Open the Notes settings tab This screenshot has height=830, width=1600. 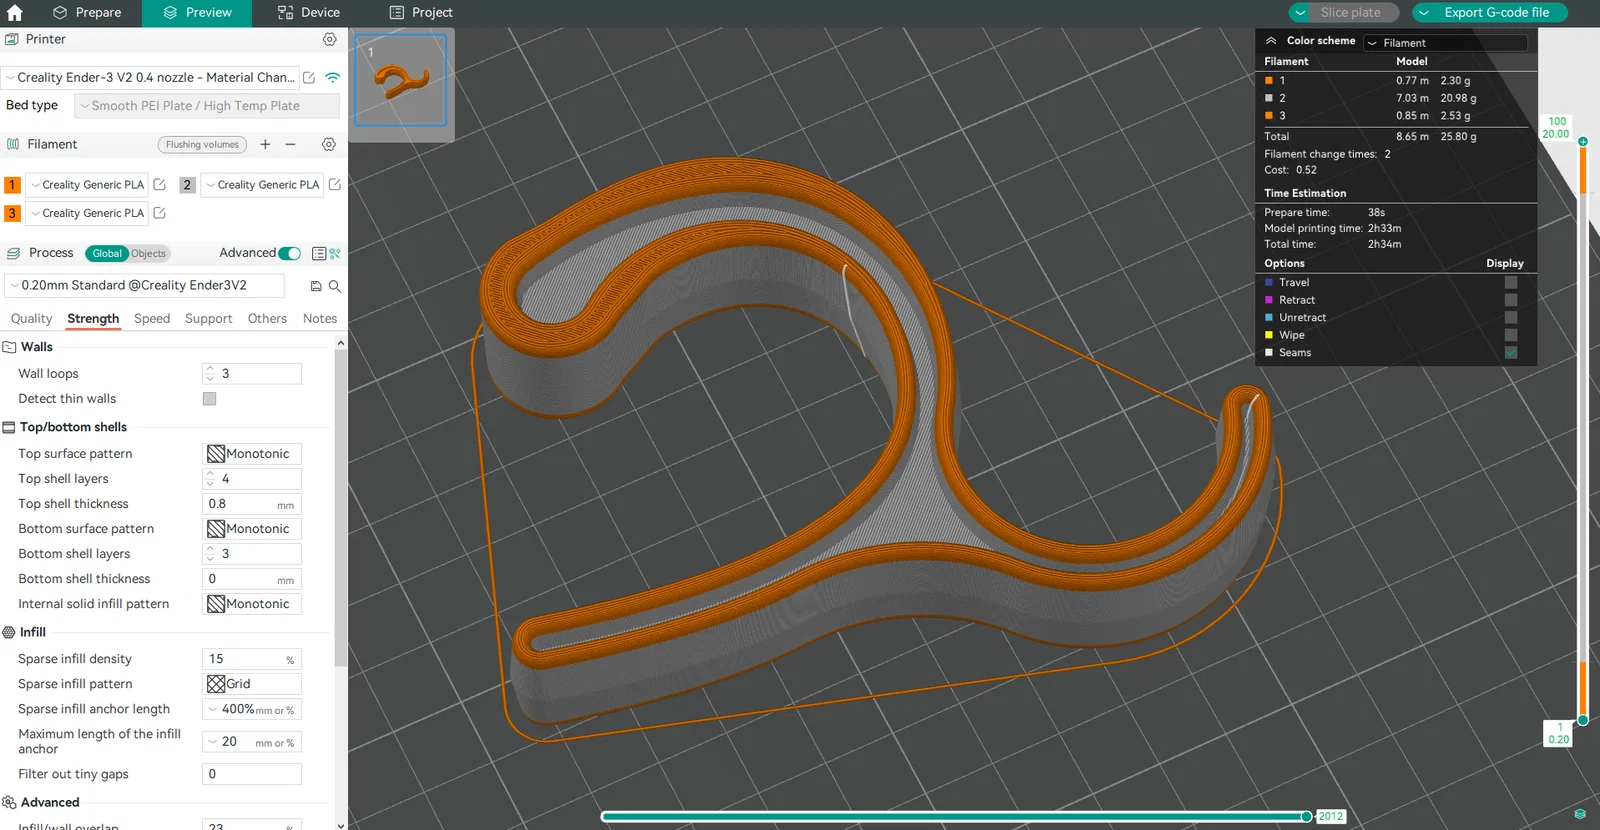pos(320,318)
